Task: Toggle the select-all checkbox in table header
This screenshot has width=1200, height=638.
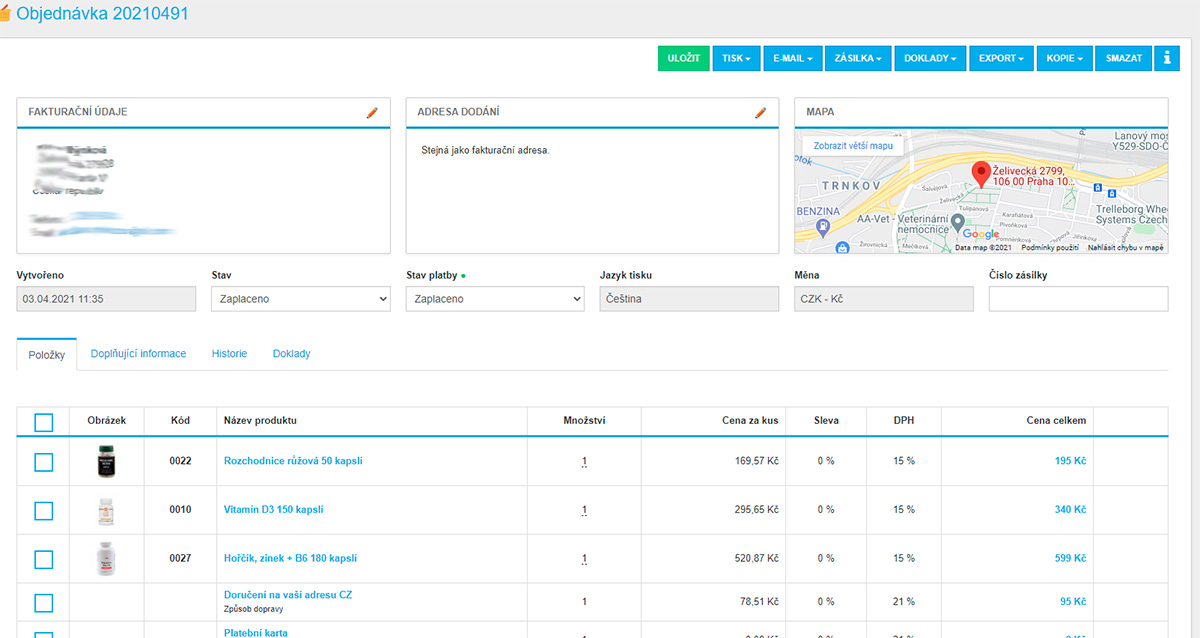Action: pyautogui.click(x=43, y=422)
